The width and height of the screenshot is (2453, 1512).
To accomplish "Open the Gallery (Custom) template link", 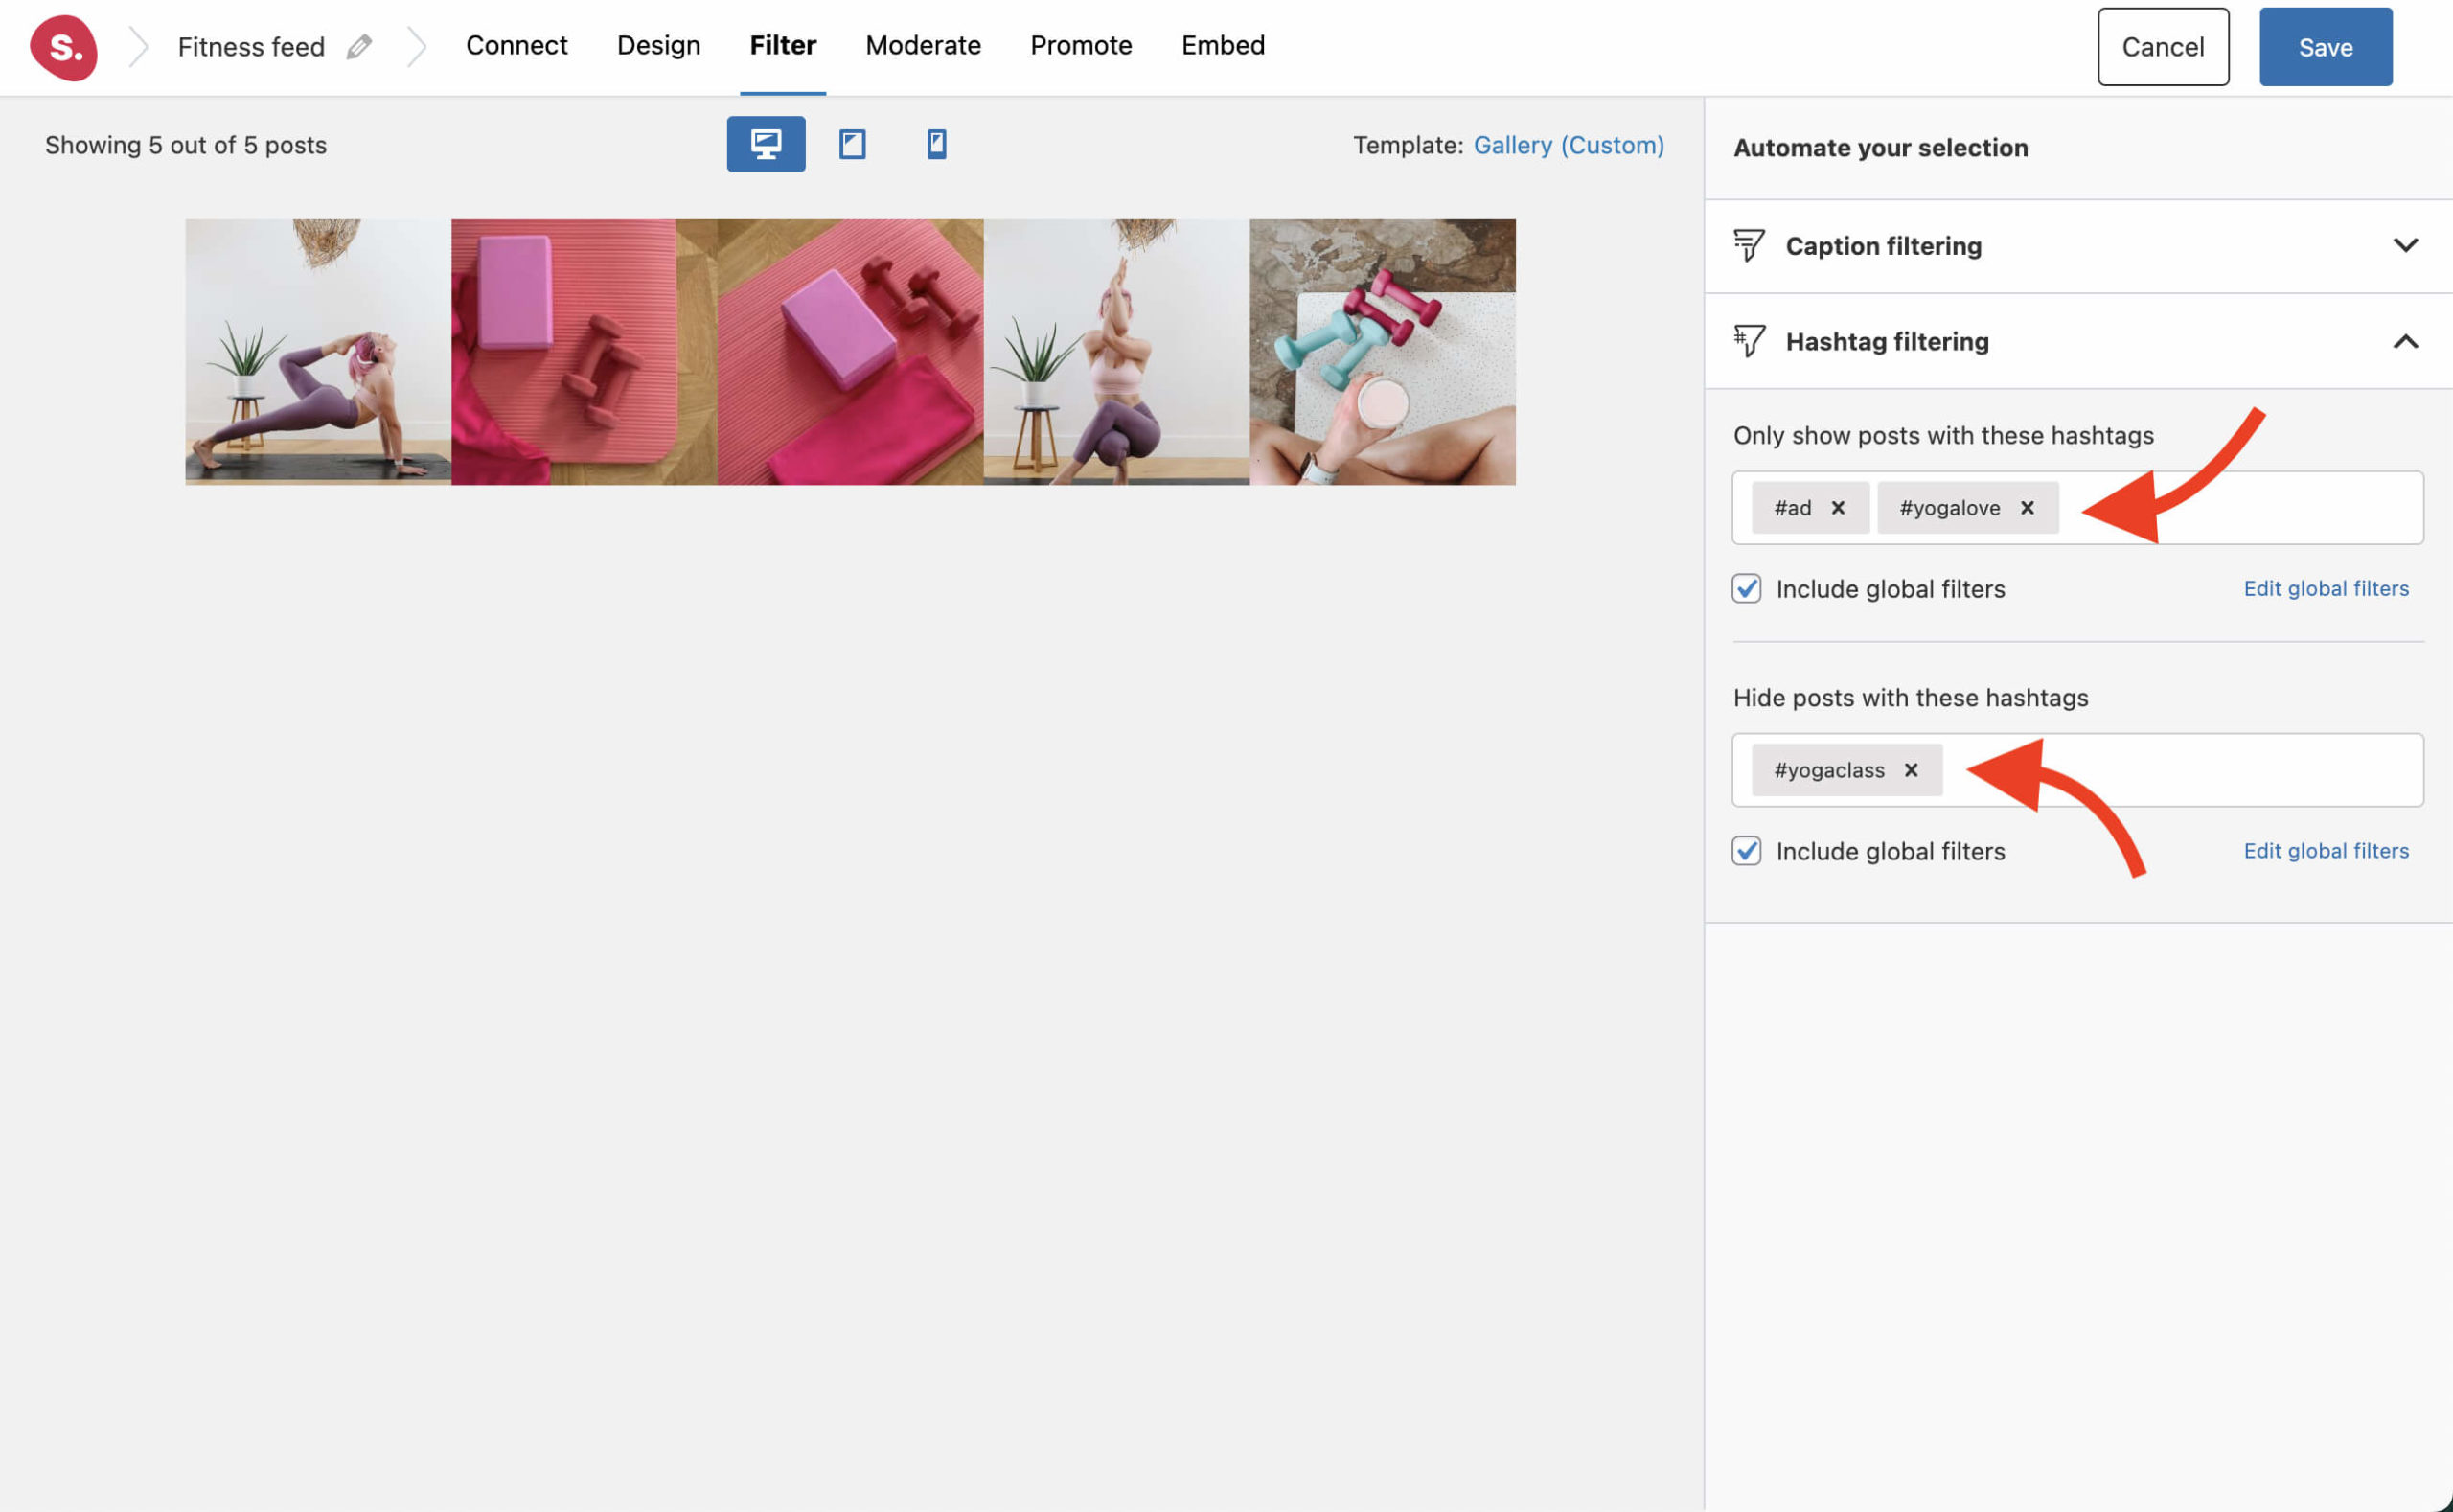I will (1568, 144).
